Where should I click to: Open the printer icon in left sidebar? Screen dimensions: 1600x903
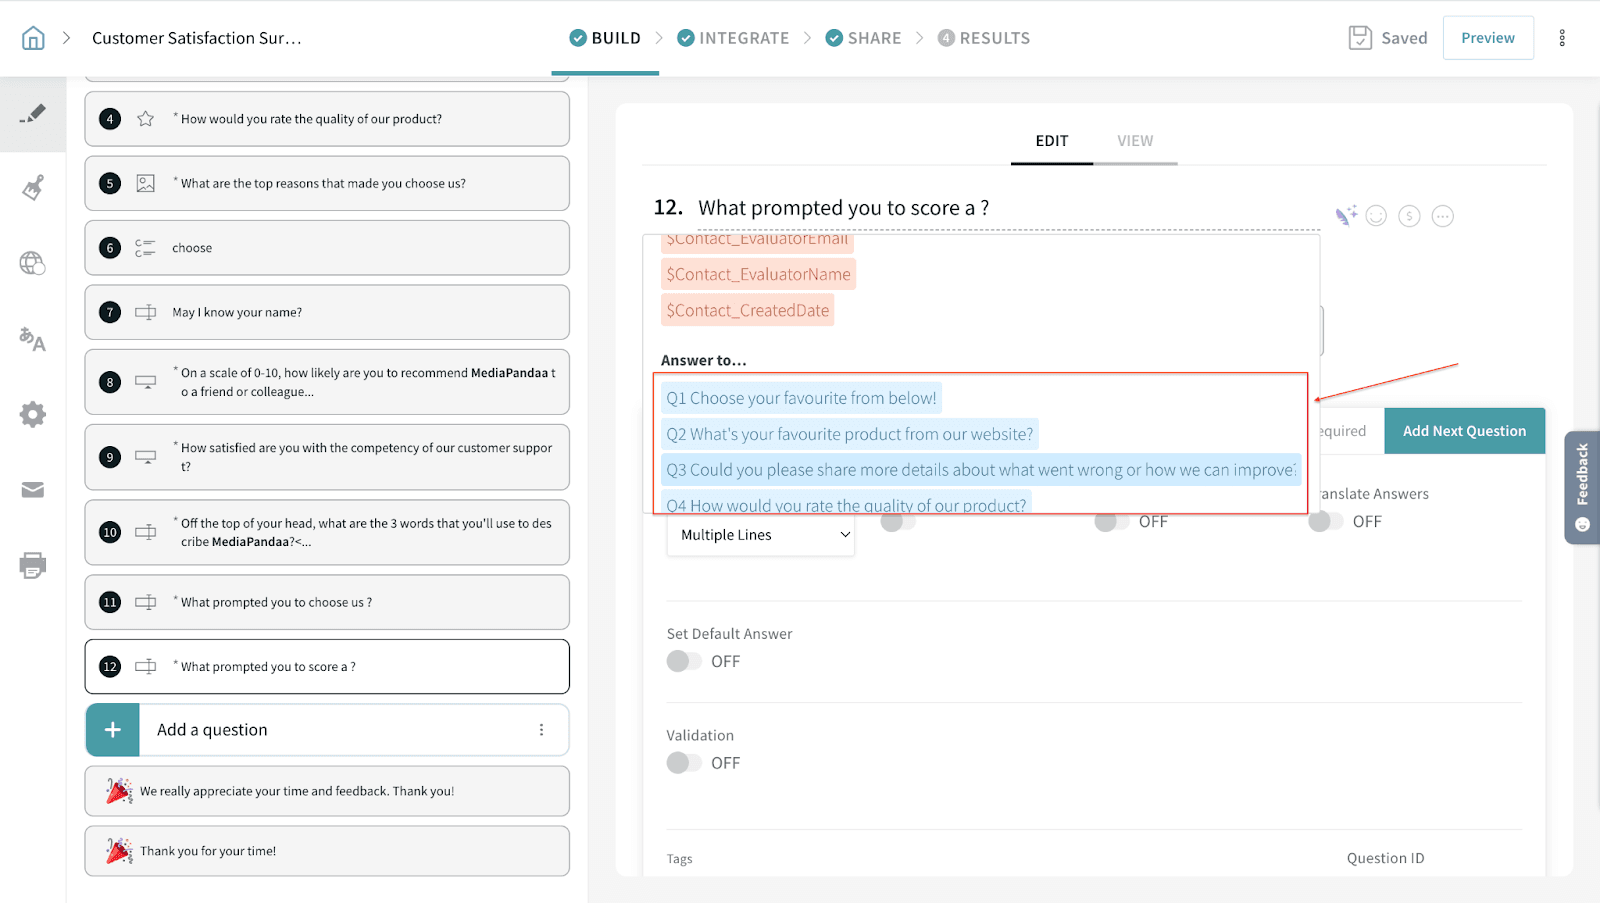(x=33, y=565)
